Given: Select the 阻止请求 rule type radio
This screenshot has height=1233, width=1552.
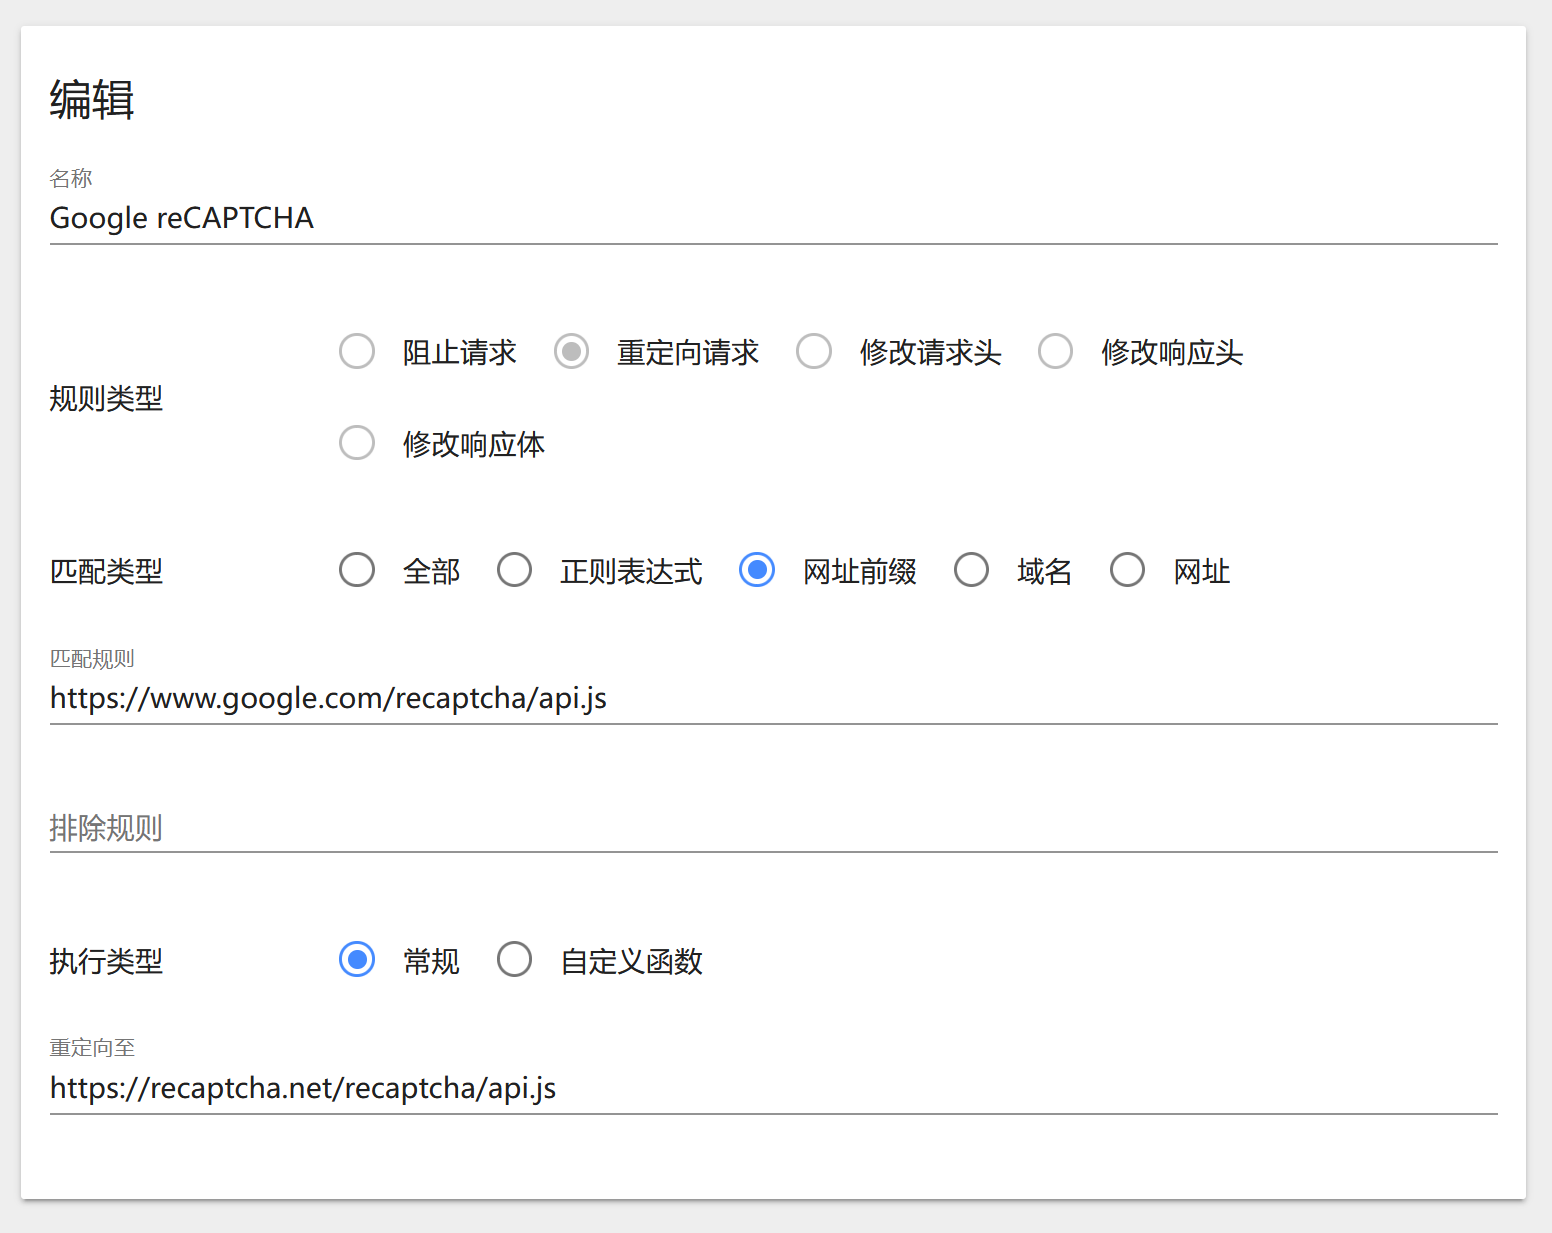Looking at the screenshot, I should (357, 352).
